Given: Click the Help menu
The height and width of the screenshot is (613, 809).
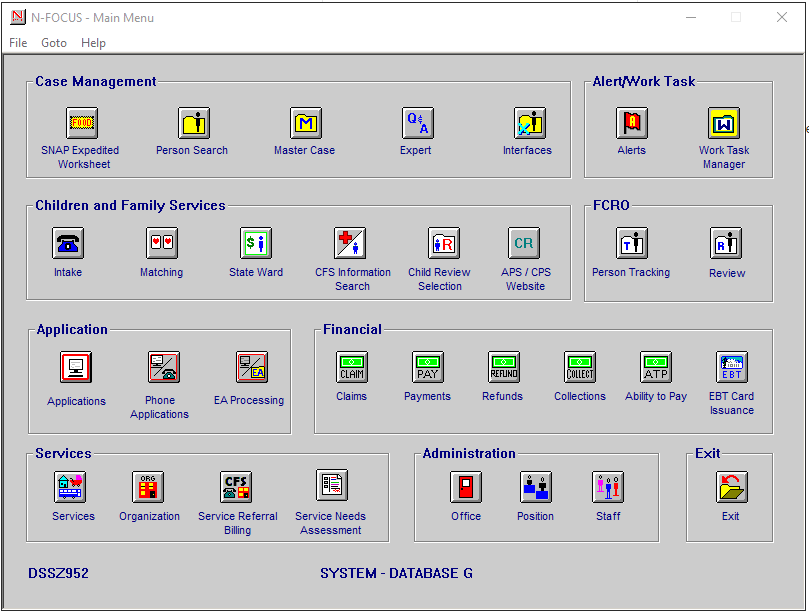Looking at the screenshot, I should (x=93, y=43).
